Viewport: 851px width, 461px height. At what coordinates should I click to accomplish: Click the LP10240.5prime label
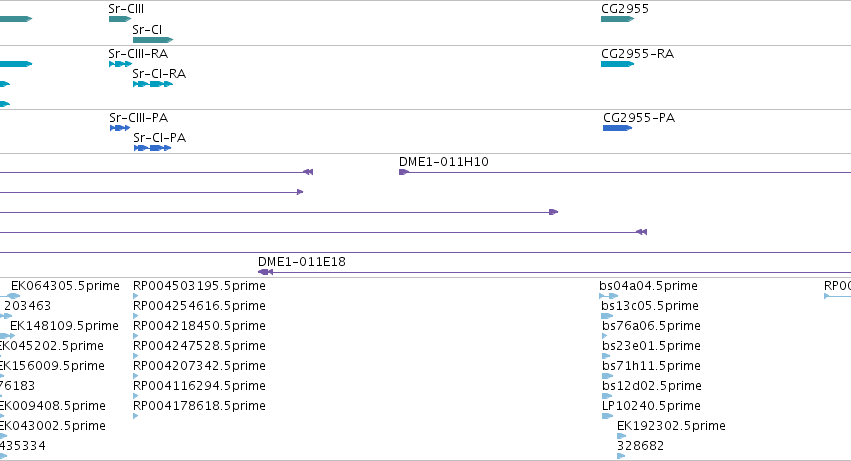click(651, 406)
